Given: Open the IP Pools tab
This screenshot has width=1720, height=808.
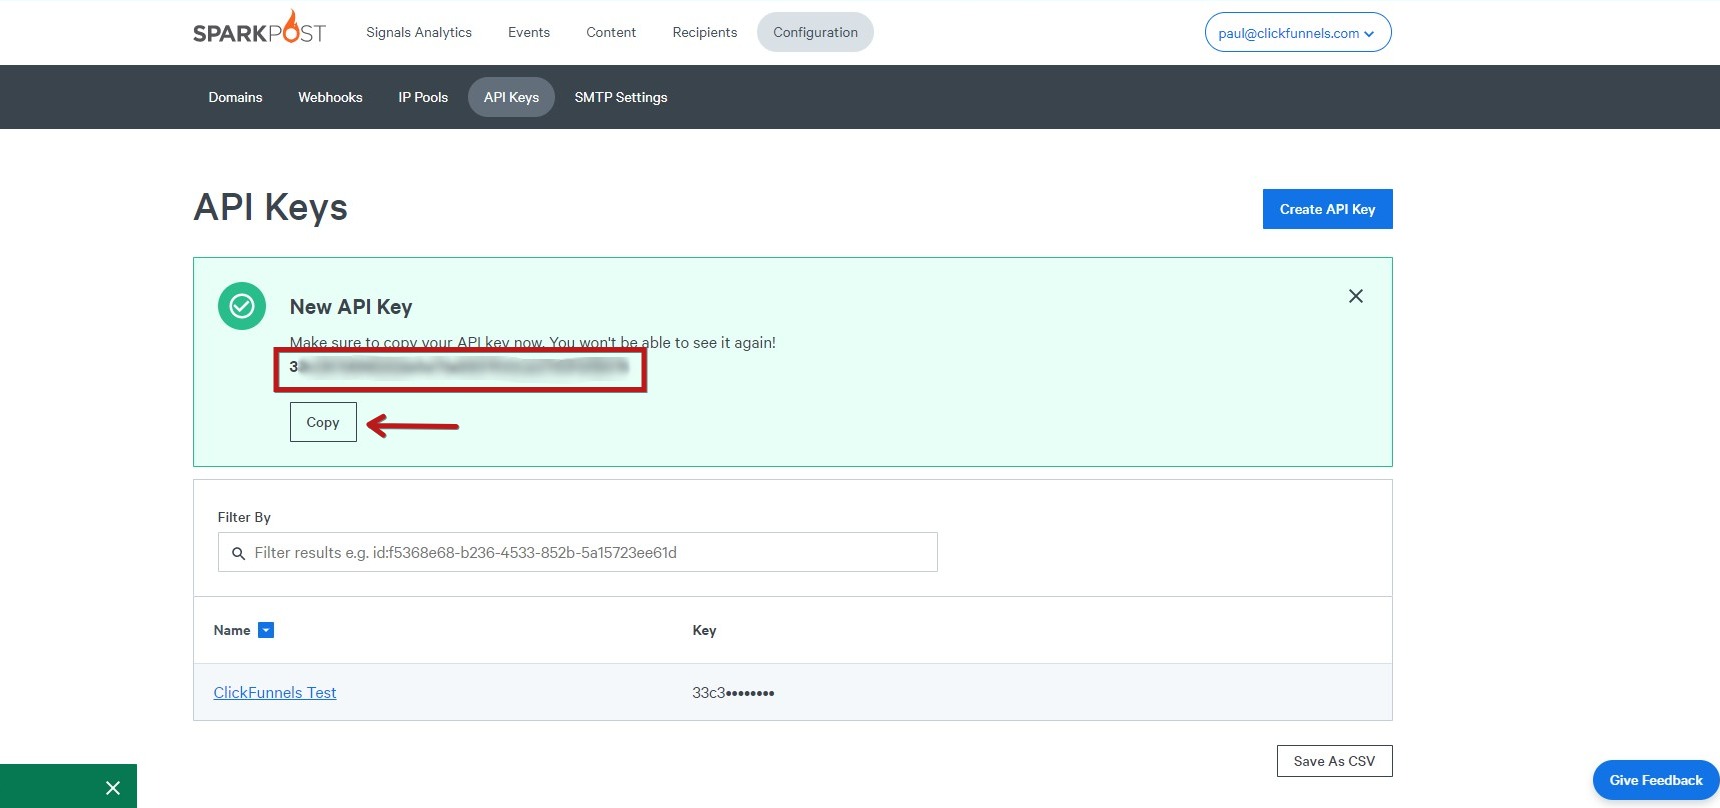Looking at the screenshot, I should [423, 97].
